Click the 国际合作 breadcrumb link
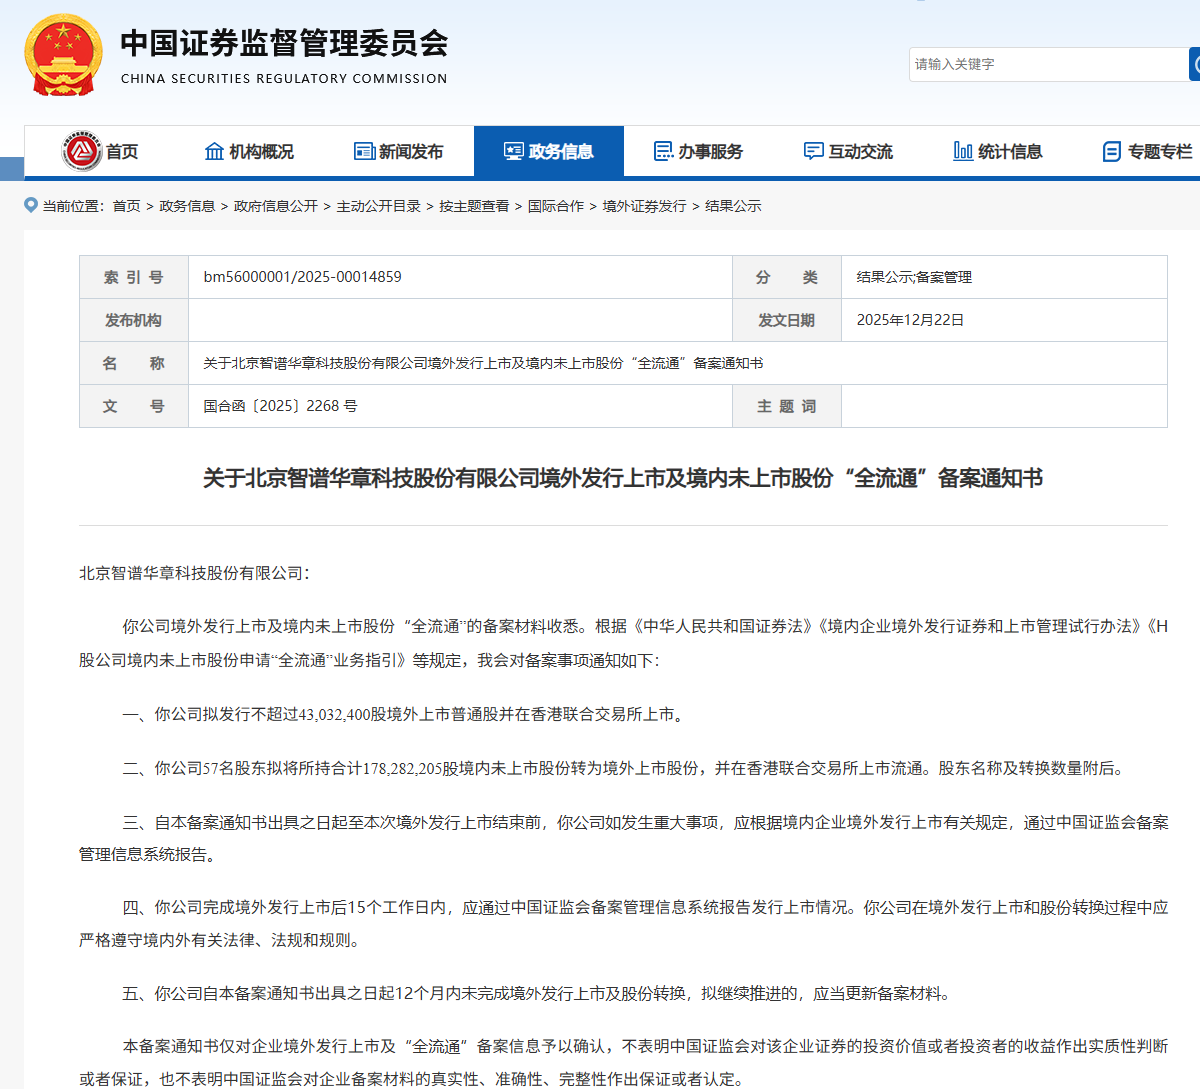This screenshot has width=1200, height=1089. click(x=556, y=206)
